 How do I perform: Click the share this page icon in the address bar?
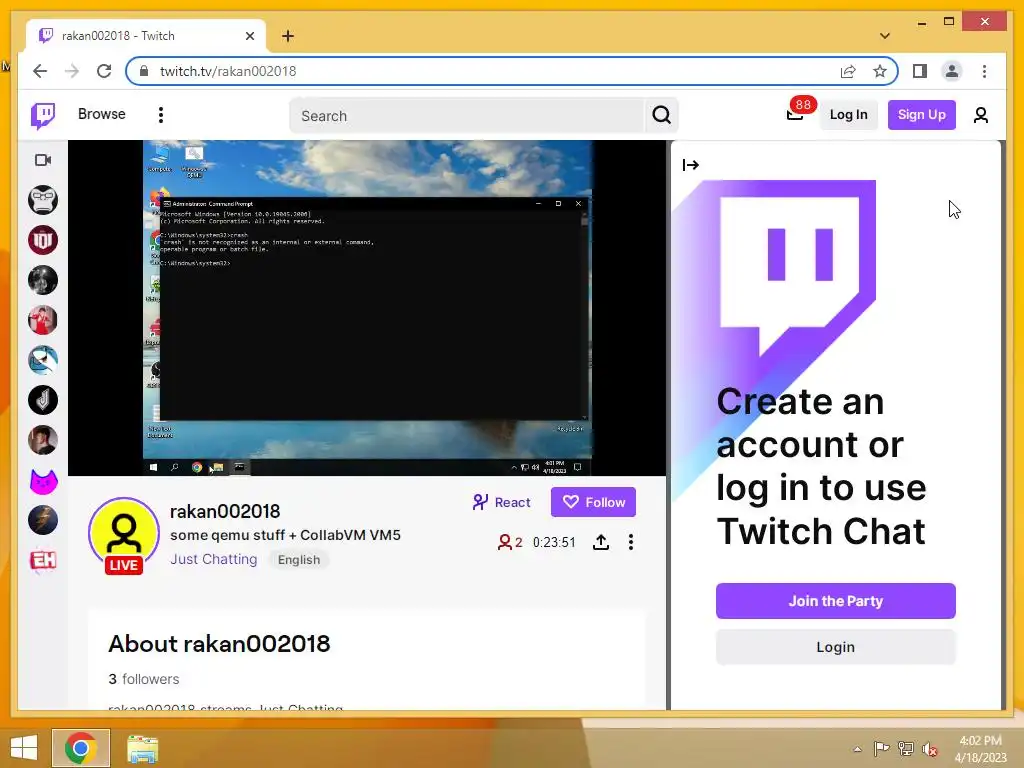point(848,71)
